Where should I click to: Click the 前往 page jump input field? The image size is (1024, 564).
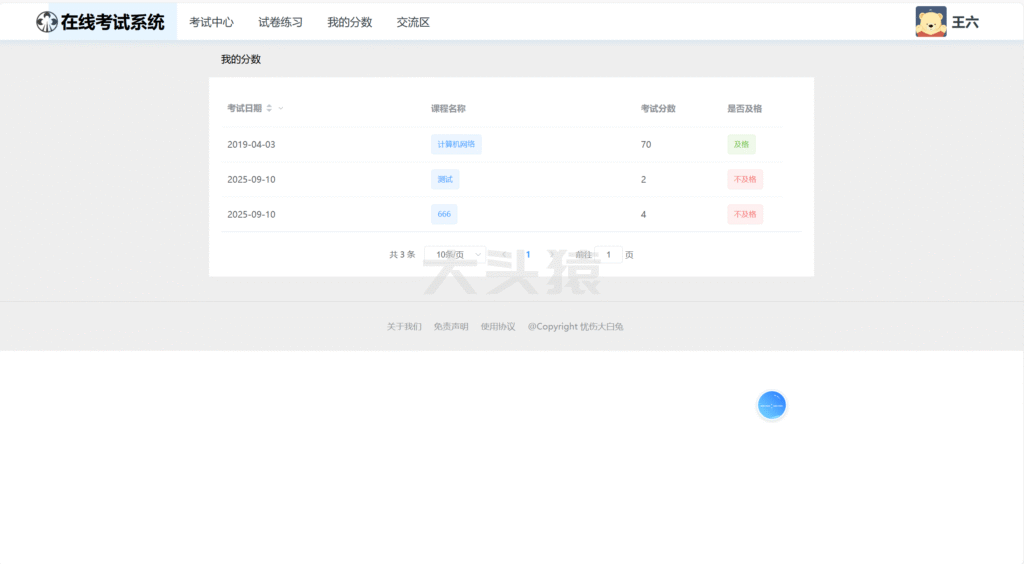[x=609, y=255]
